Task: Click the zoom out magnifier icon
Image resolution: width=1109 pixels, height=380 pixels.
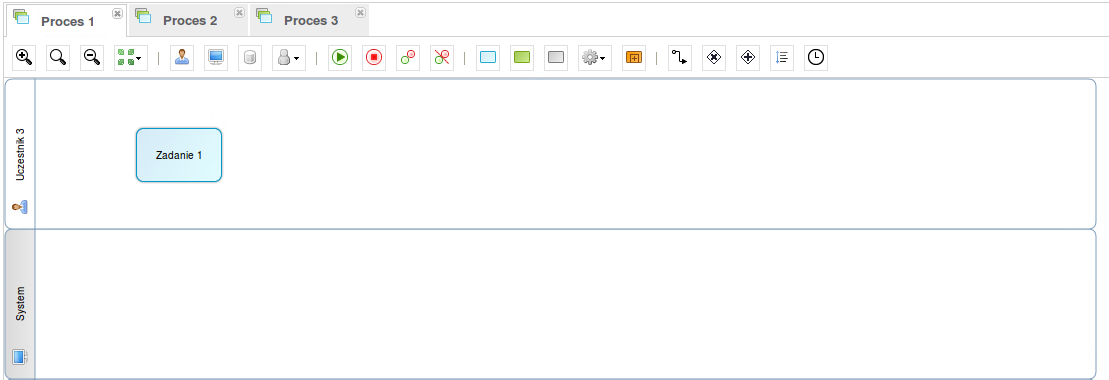Action: pyautogui.click(x=92, y=58)
